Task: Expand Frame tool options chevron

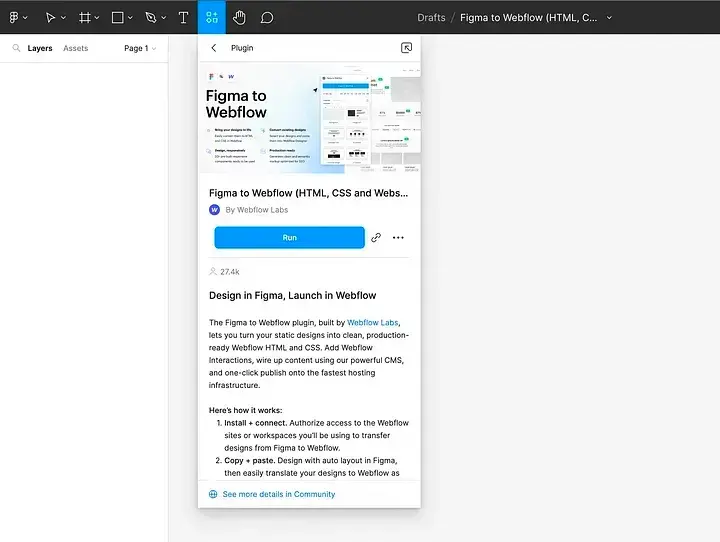Action: coord(96,18)
